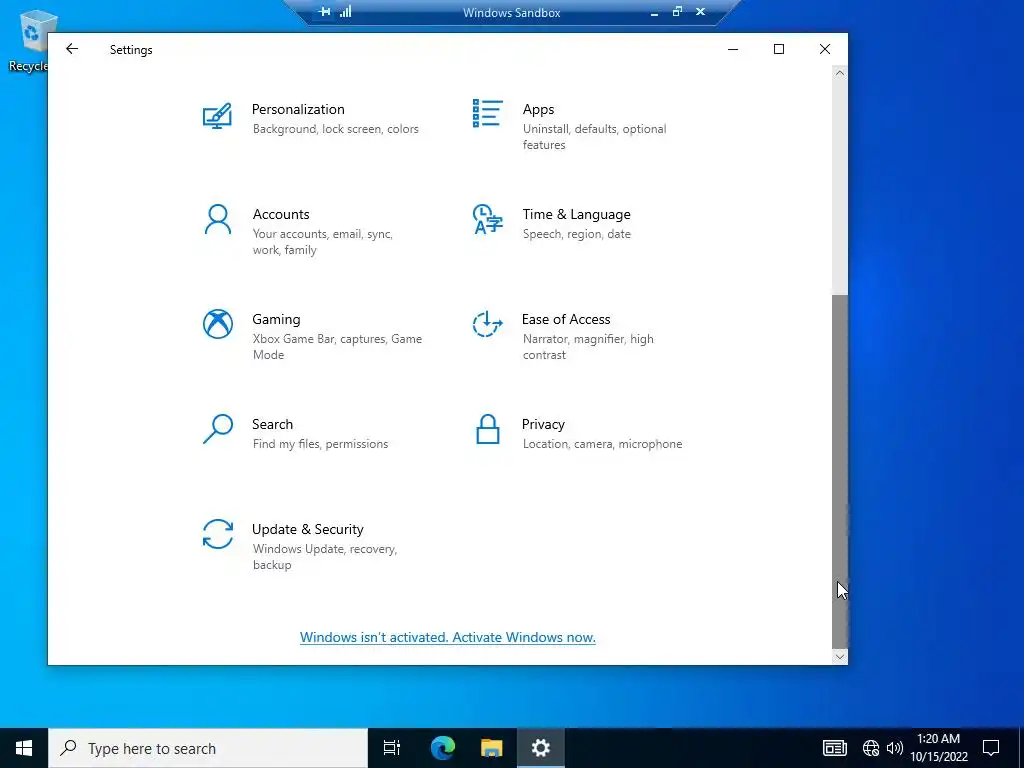Open the Apps list icon

(487, 114)
